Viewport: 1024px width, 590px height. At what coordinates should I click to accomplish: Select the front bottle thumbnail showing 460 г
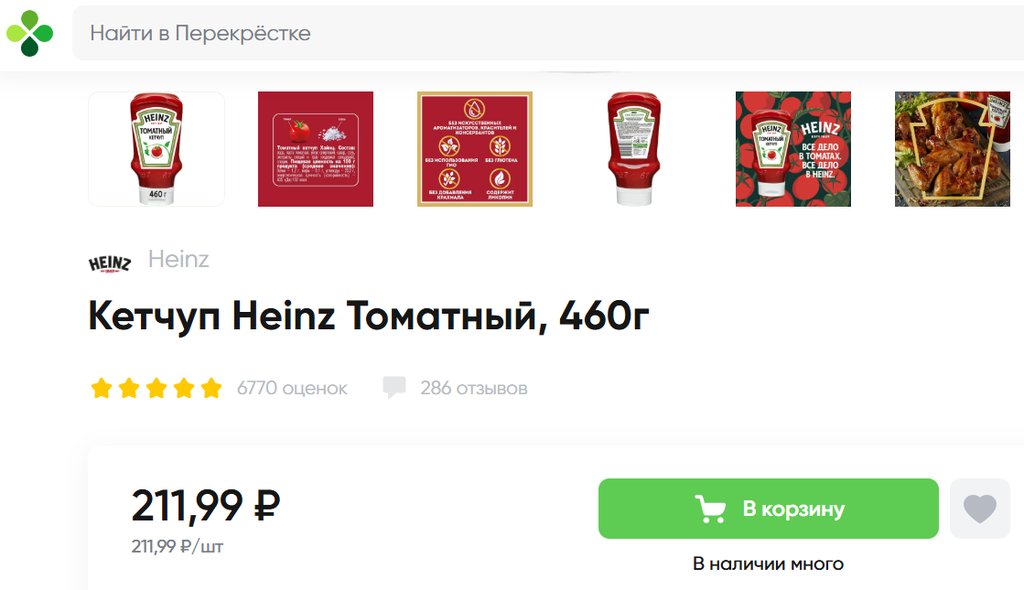point(156,149)
